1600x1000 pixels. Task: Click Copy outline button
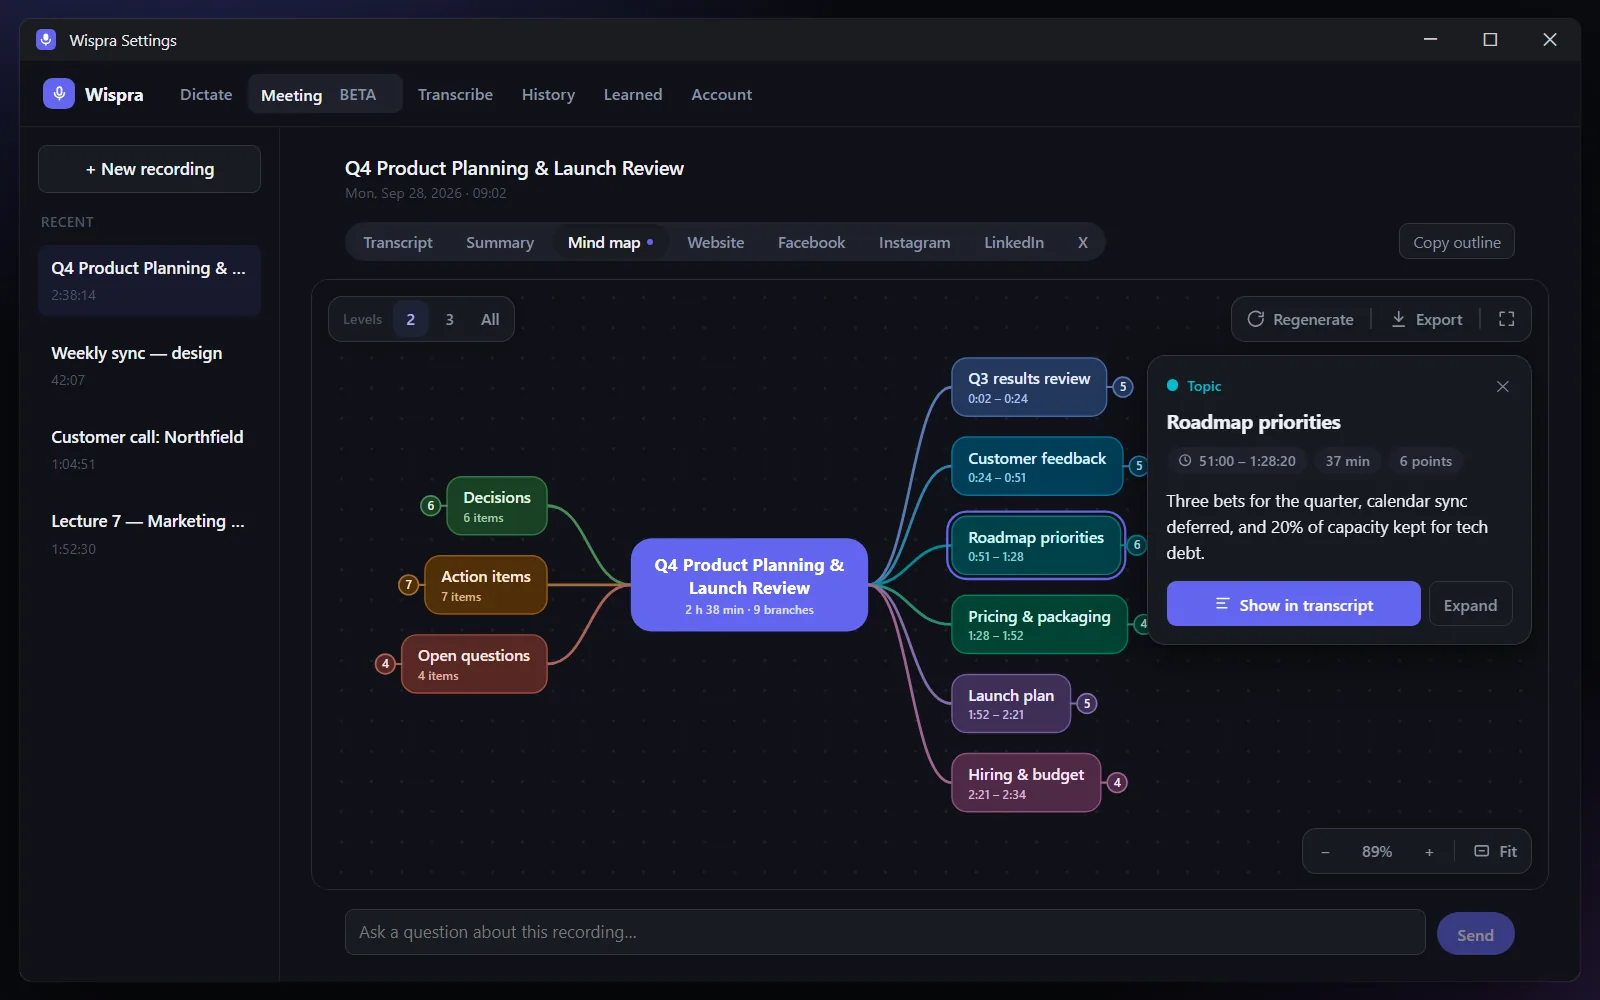pos(1456,242)
